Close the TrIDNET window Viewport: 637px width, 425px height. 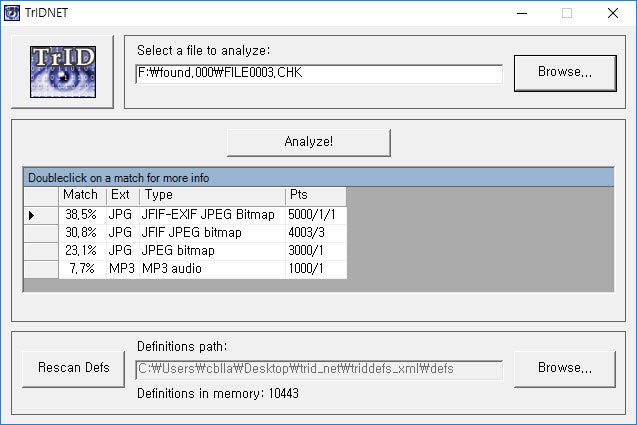tap(612, 13)
